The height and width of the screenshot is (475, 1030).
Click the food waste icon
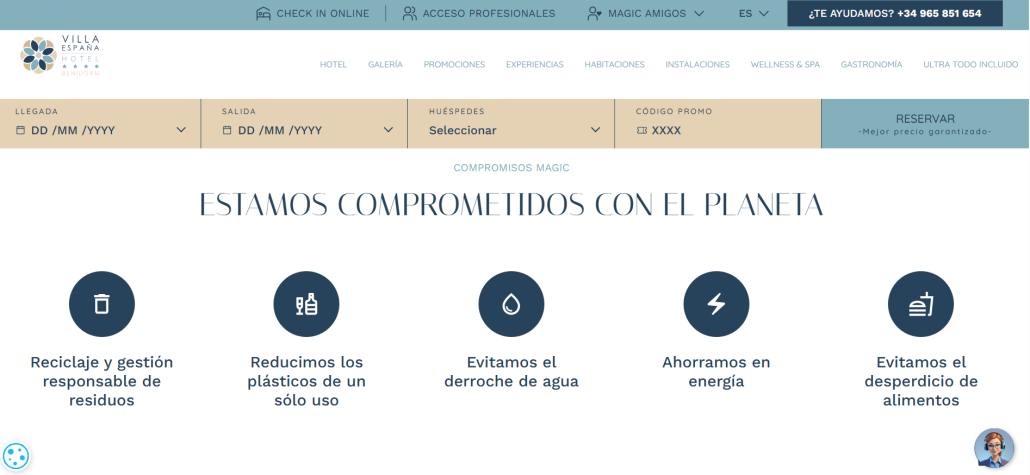click(920, 304)
